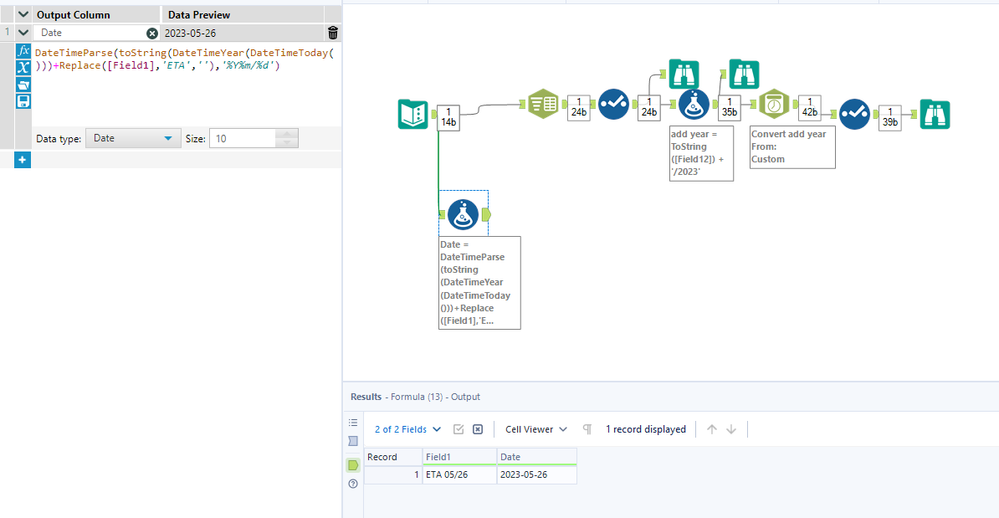This screenshot has width=999, height=518.
Task: Collapse the Date expression row chevron
Action: pyautogui.click(x=23, y=32)
